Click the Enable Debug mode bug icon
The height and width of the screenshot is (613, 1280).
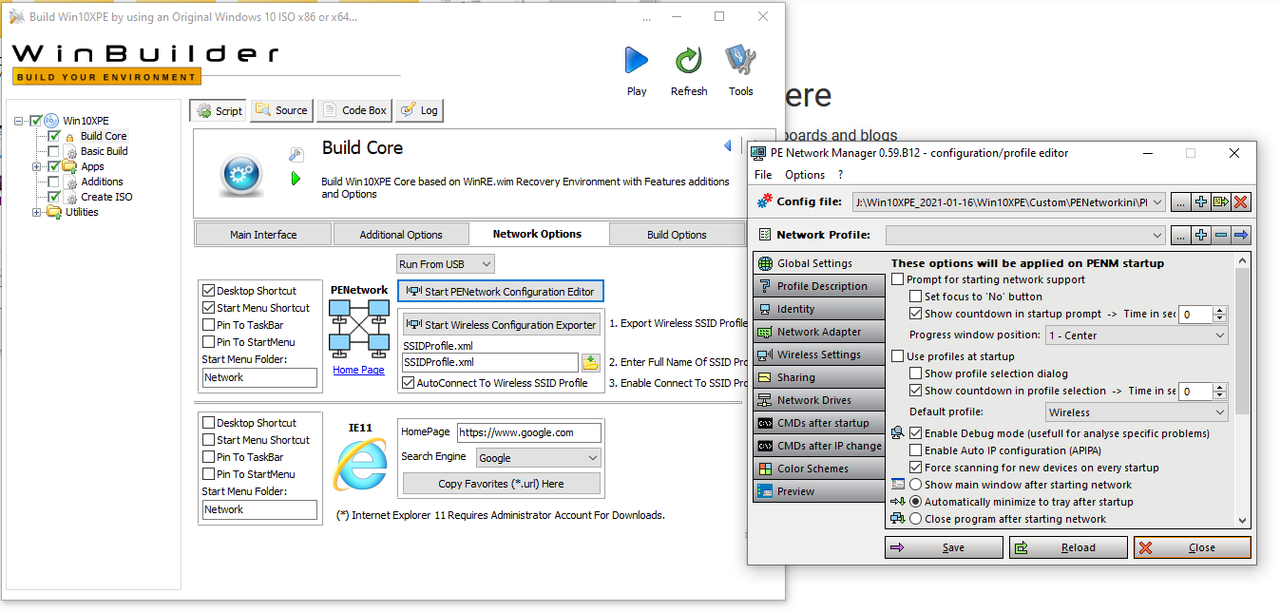[x=897, y=433]
